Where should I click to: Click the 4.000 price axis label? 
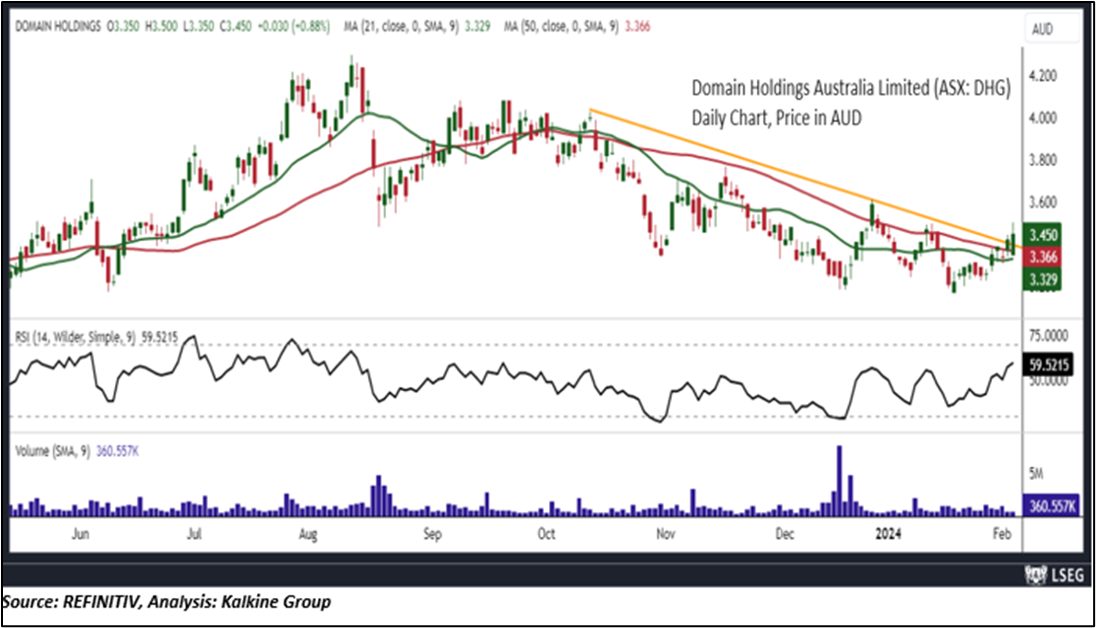point(1043,117)
